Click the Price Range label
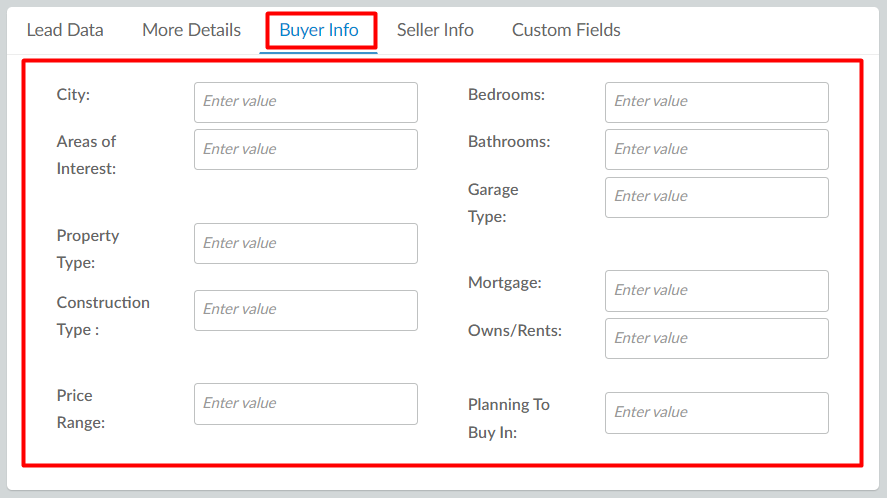The image size is (887, 498). pyautogui.click(x=81, y=409)
